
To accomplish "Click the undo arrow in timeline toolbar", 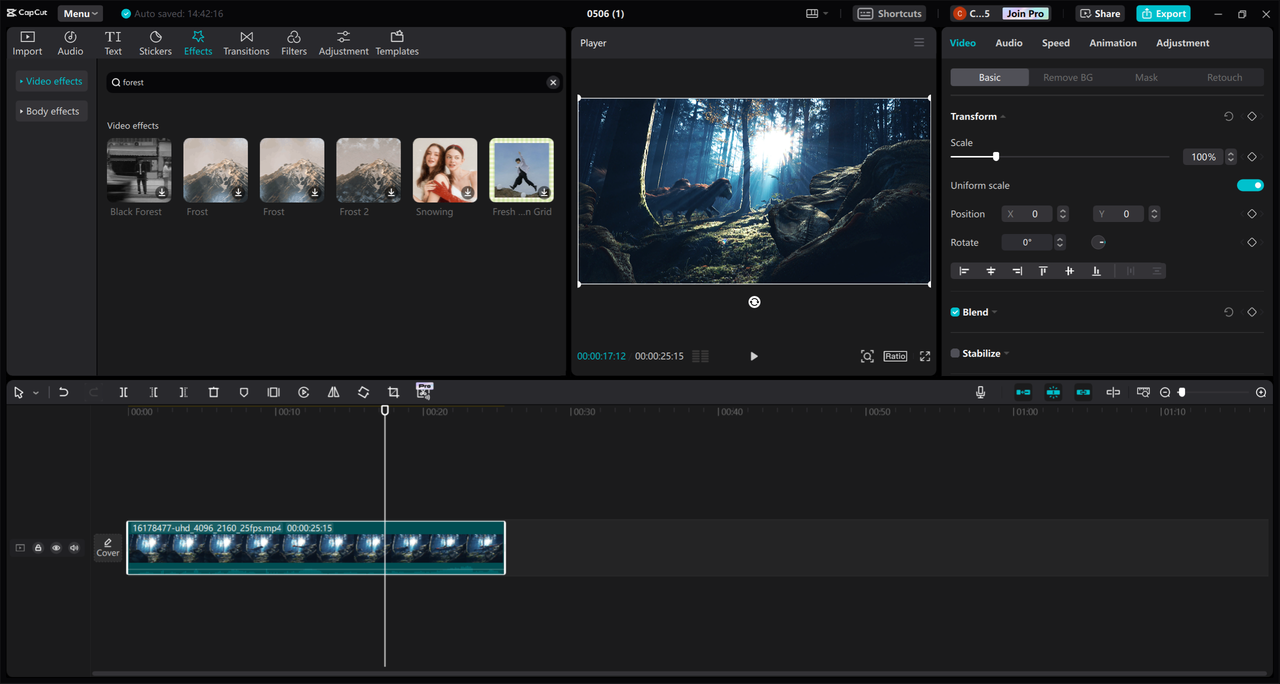I will click(63, 393).
